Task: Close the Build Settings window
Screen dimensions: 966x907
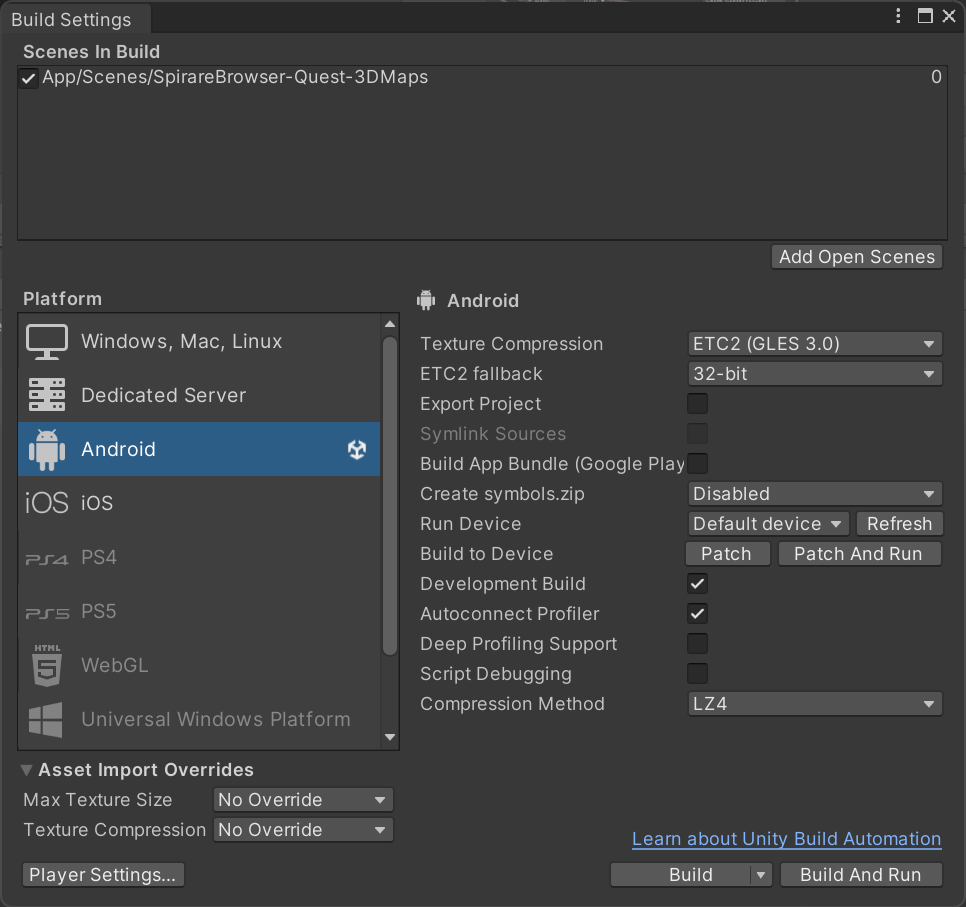Action: coord(949,16)
